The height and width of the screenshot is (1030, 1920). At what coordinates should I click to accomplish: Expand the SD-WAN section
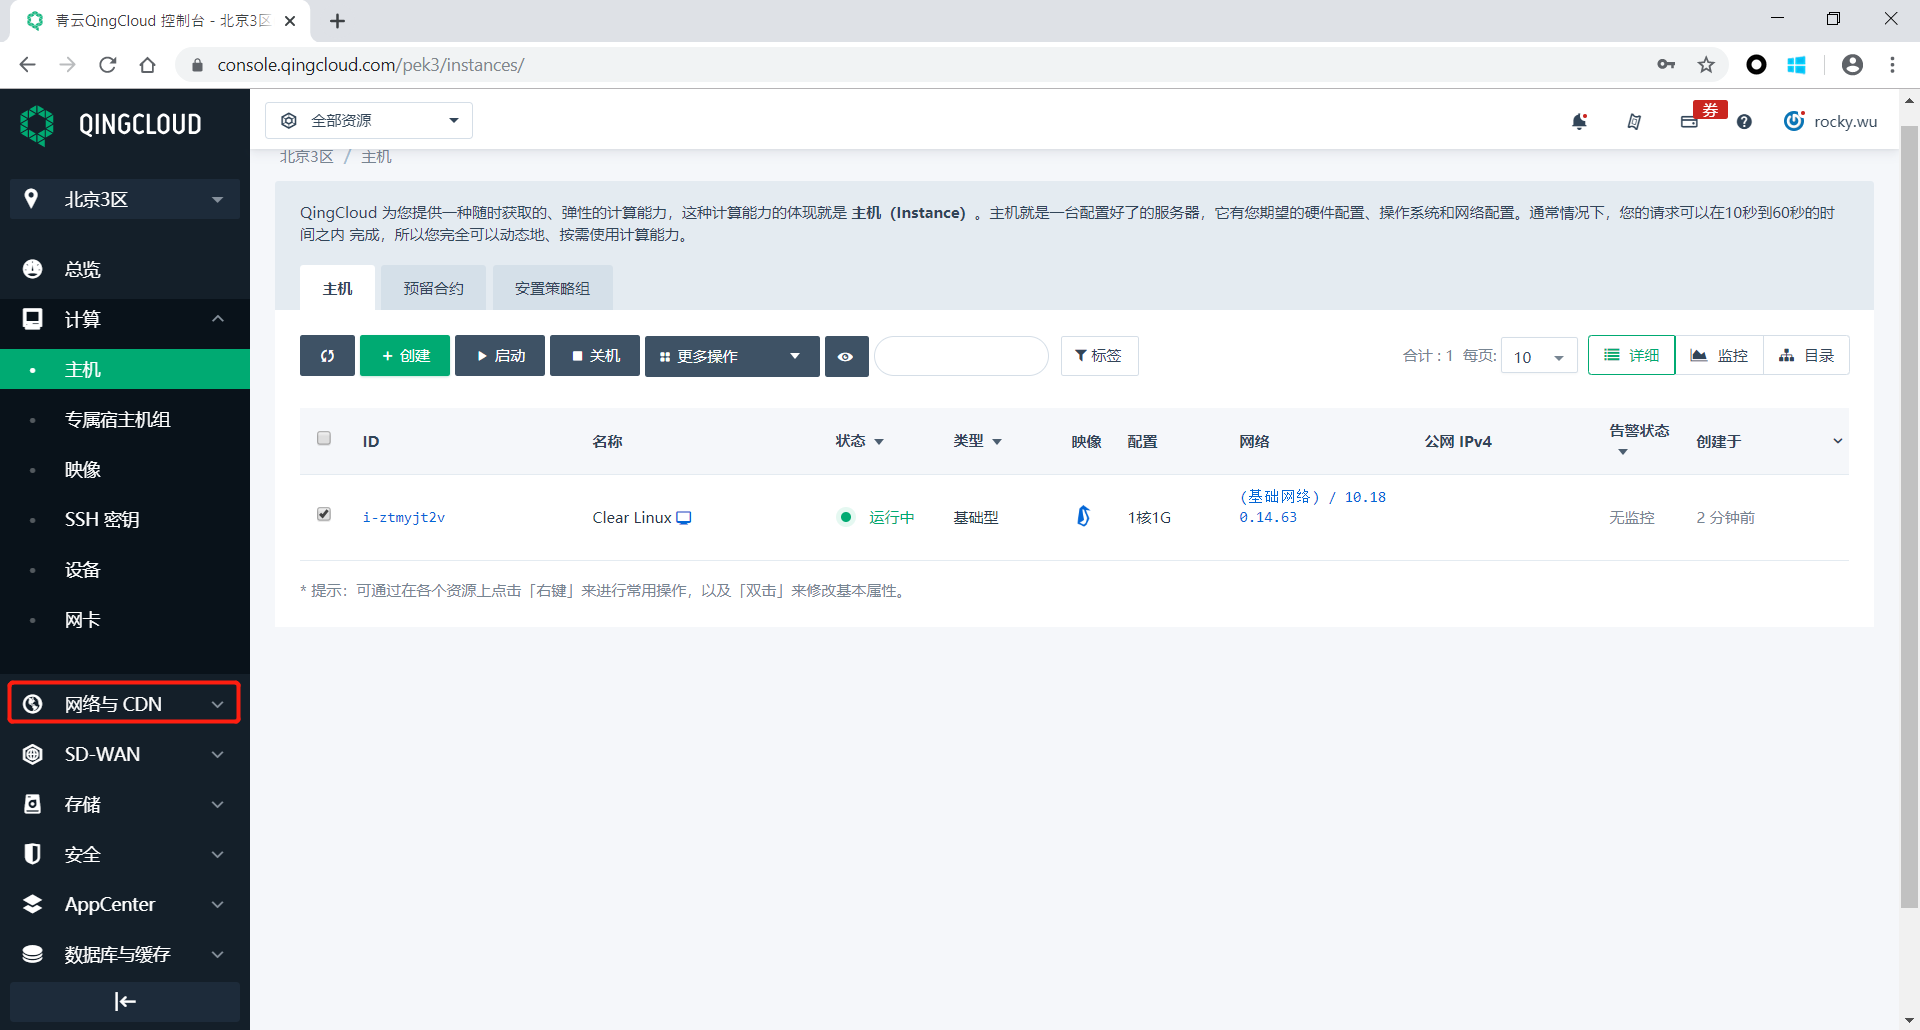125,754
